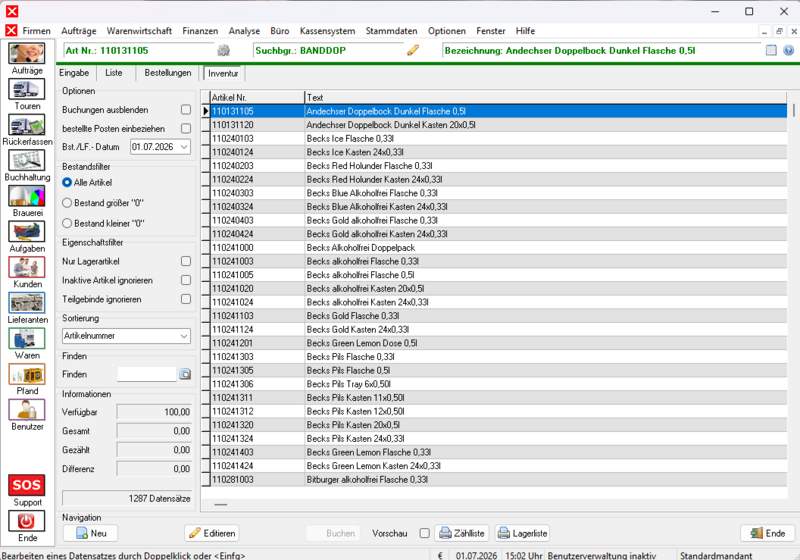Open the Pfand sidebar icon
This screenshot has width=800, height=560.
pos(27,374)
